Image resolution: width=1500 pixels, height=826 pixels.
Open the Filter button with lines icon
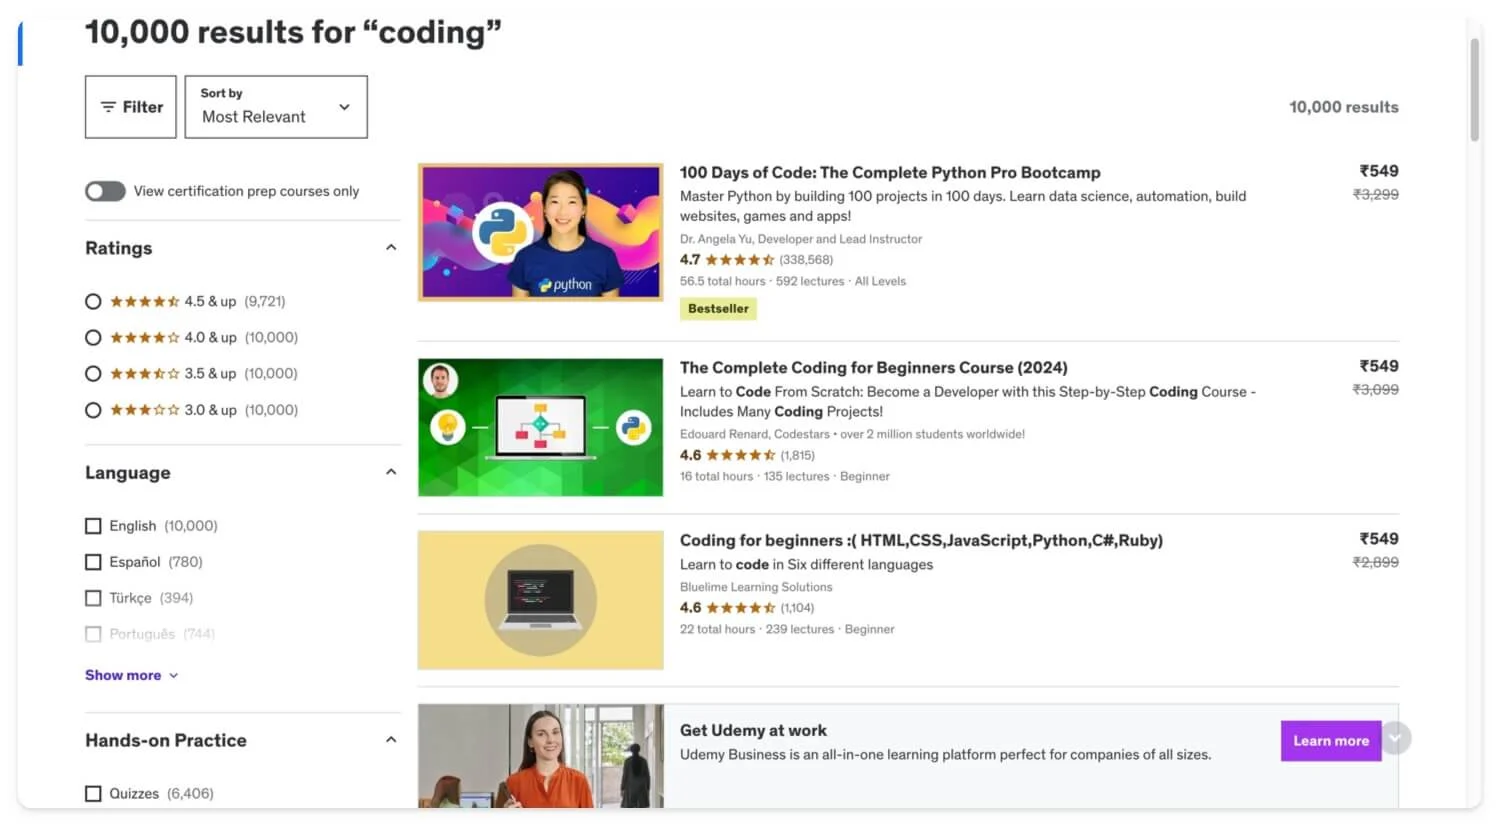click(131, 107)
